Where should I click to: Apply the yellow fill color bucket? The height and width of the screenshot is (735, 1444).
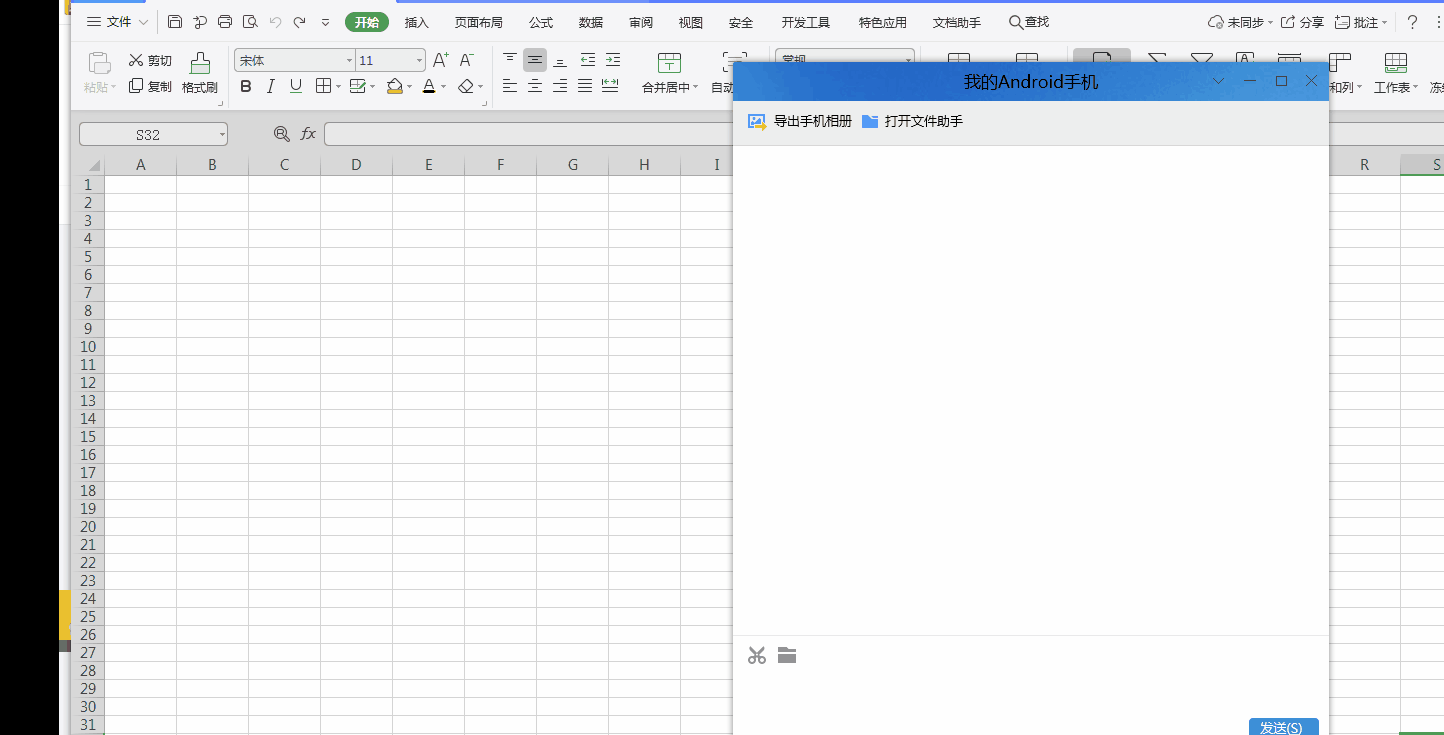point(395,87)
